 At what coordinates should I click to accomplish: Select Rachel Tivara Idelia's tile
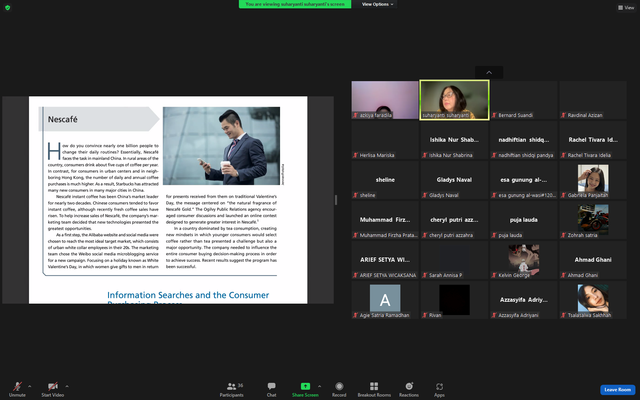tap(593, 140)
